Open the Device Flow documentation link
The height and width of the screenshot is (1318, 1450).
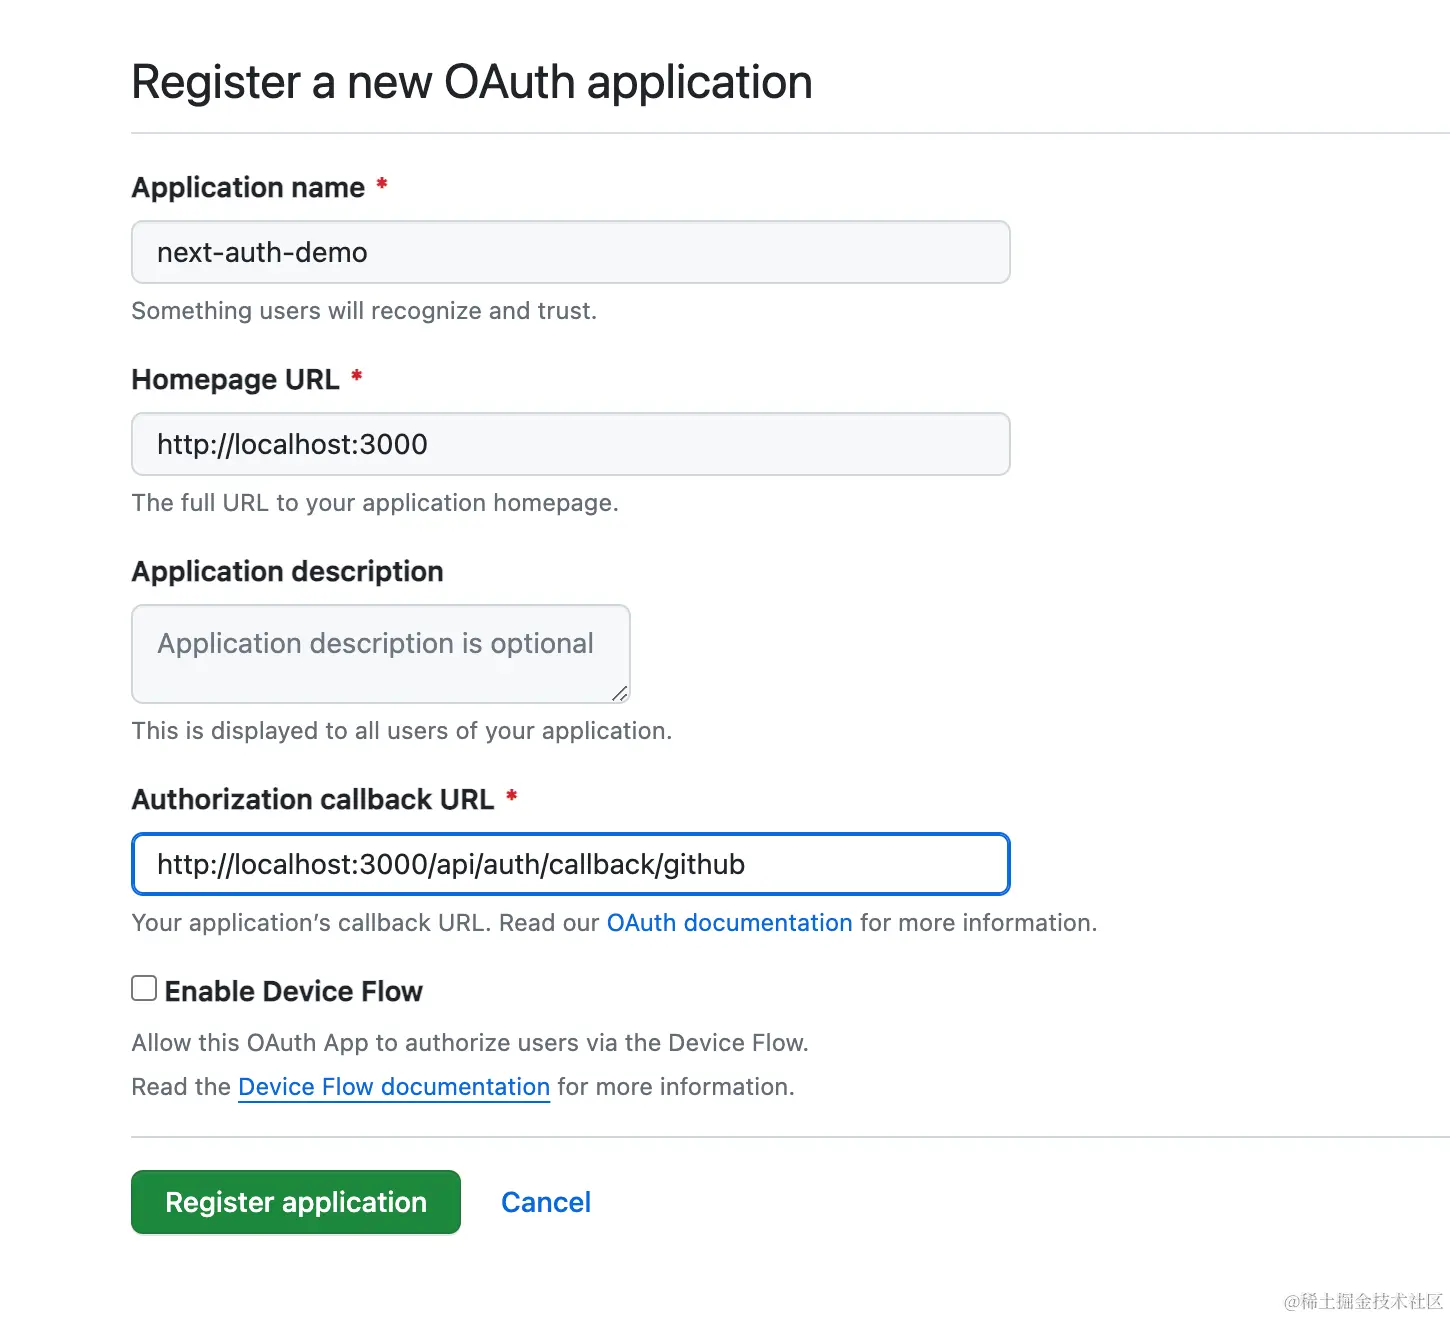394,1087
